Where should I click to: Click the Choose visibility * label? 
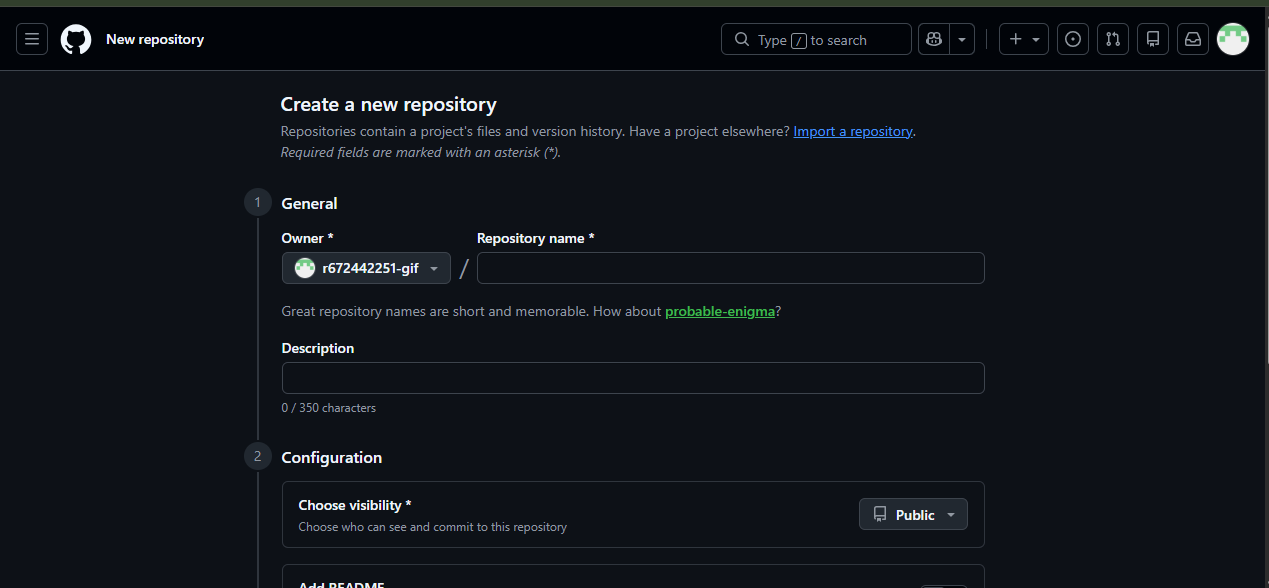click(x=355, y=505)
